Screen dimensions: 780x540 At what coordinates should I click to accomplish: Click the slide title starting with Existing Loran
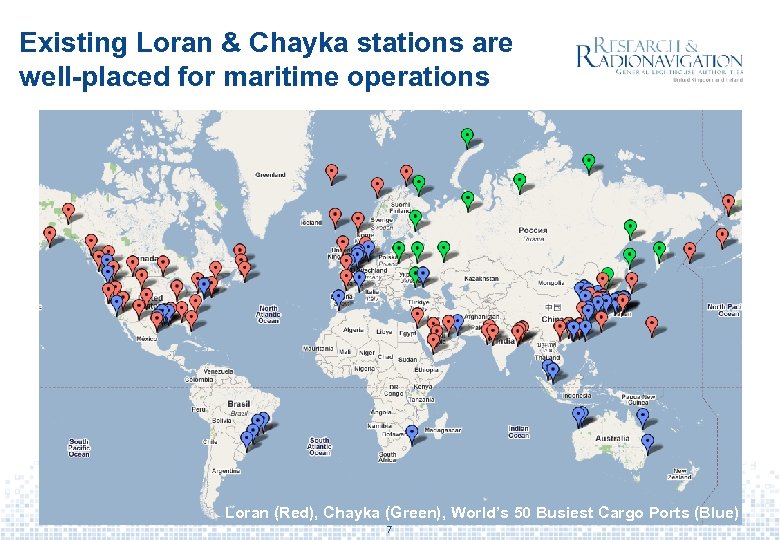click(266, 59)
